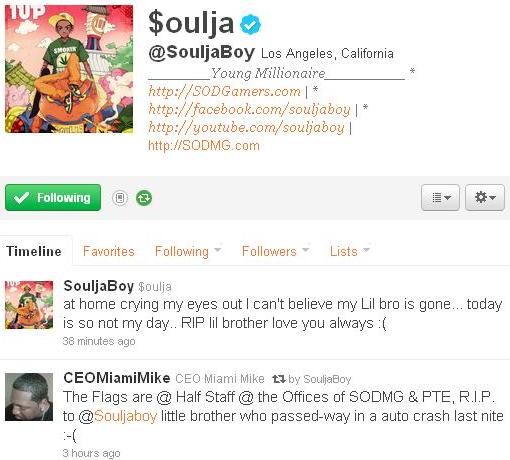
Task: Visit the facebook.com/souljaboy link
Action: pos(249,109)
